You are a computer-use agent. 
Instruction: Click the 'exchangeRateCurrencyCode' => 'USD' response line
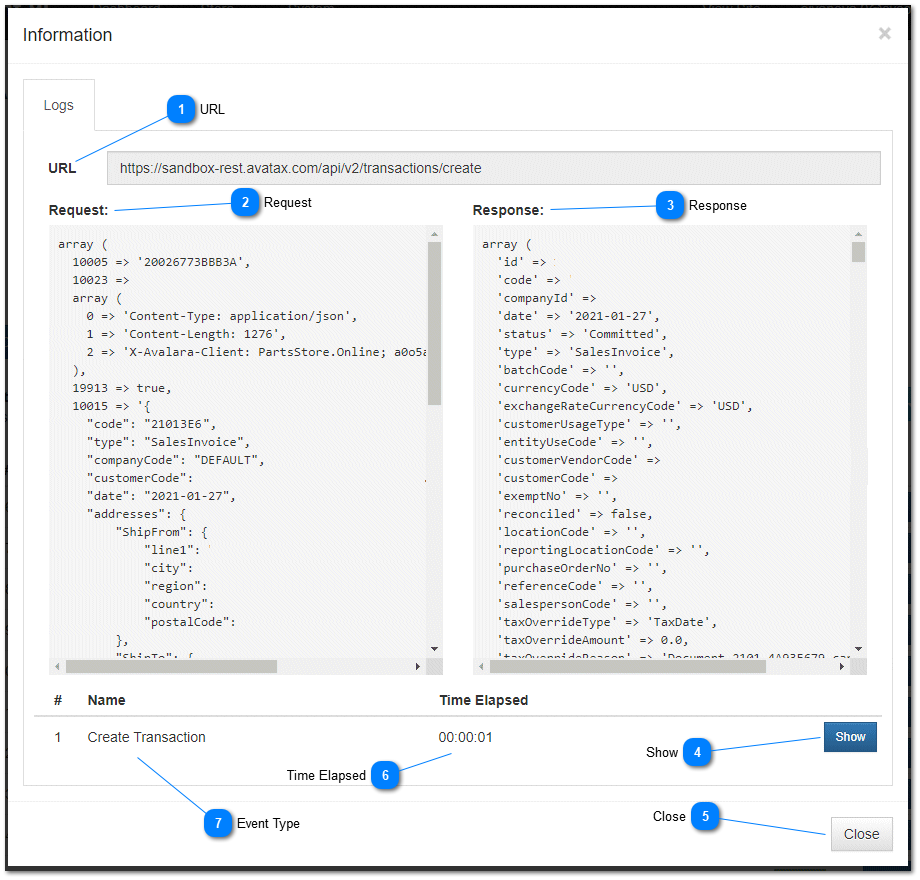pyautogui.click(x=625, y=405)
